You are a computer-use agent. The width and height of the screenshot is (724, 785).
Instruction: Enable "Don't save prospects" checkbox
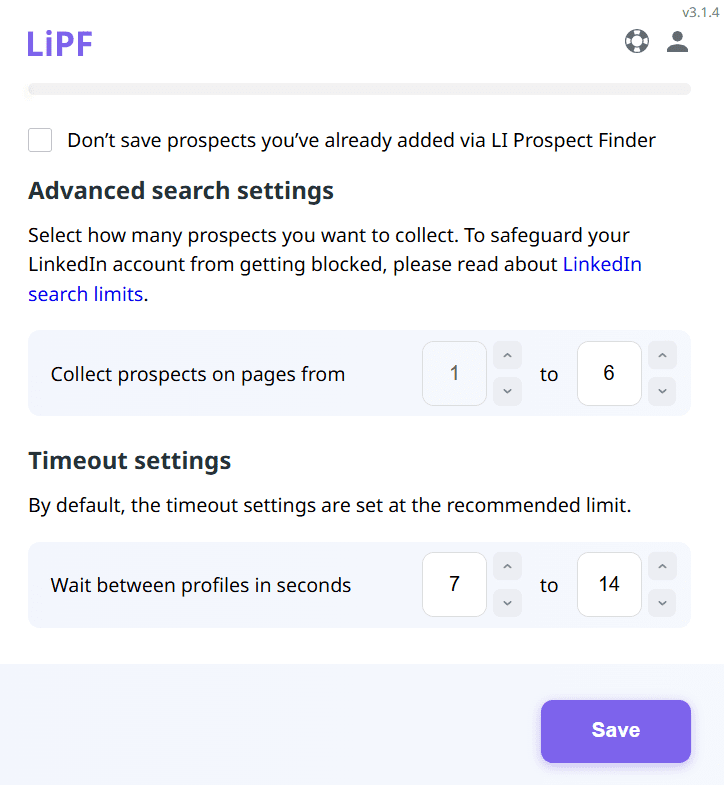pyautogui.click(x=40, y=140)
